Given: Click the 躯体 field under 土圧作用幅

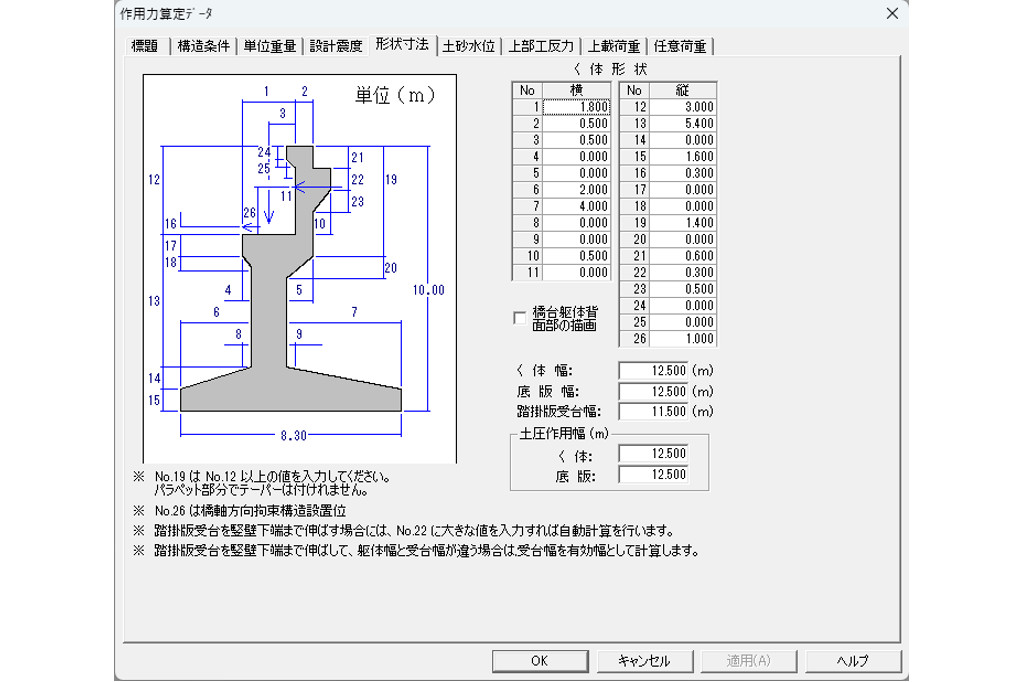Looking at the screenshot, I should tap(655, 452).
